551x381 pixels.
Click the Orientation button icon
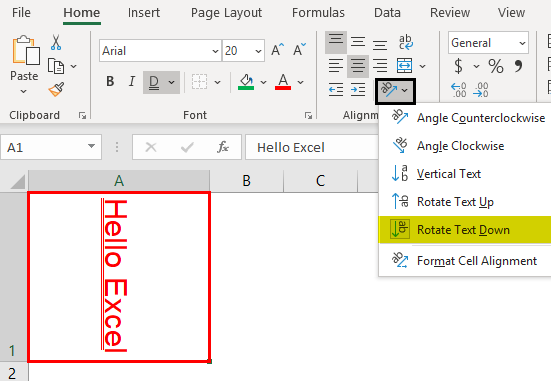click(x=389, y=90)
